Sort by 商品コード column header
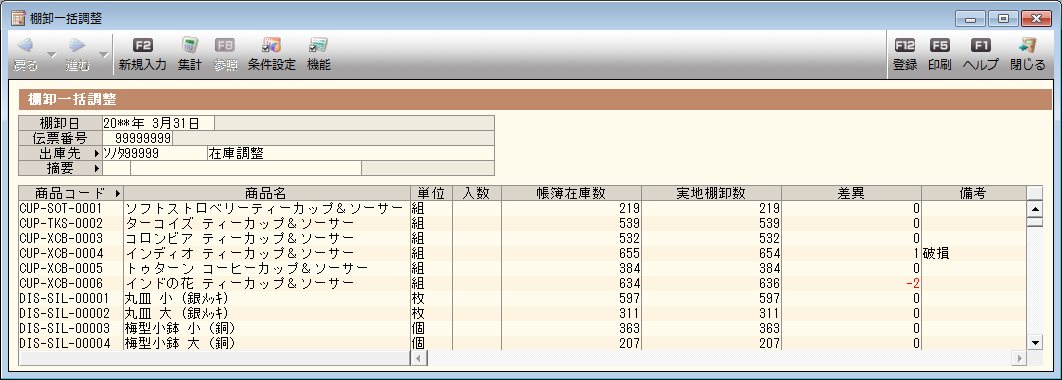The width and height of the screenshot is (1062, 380). click(71, 193)
